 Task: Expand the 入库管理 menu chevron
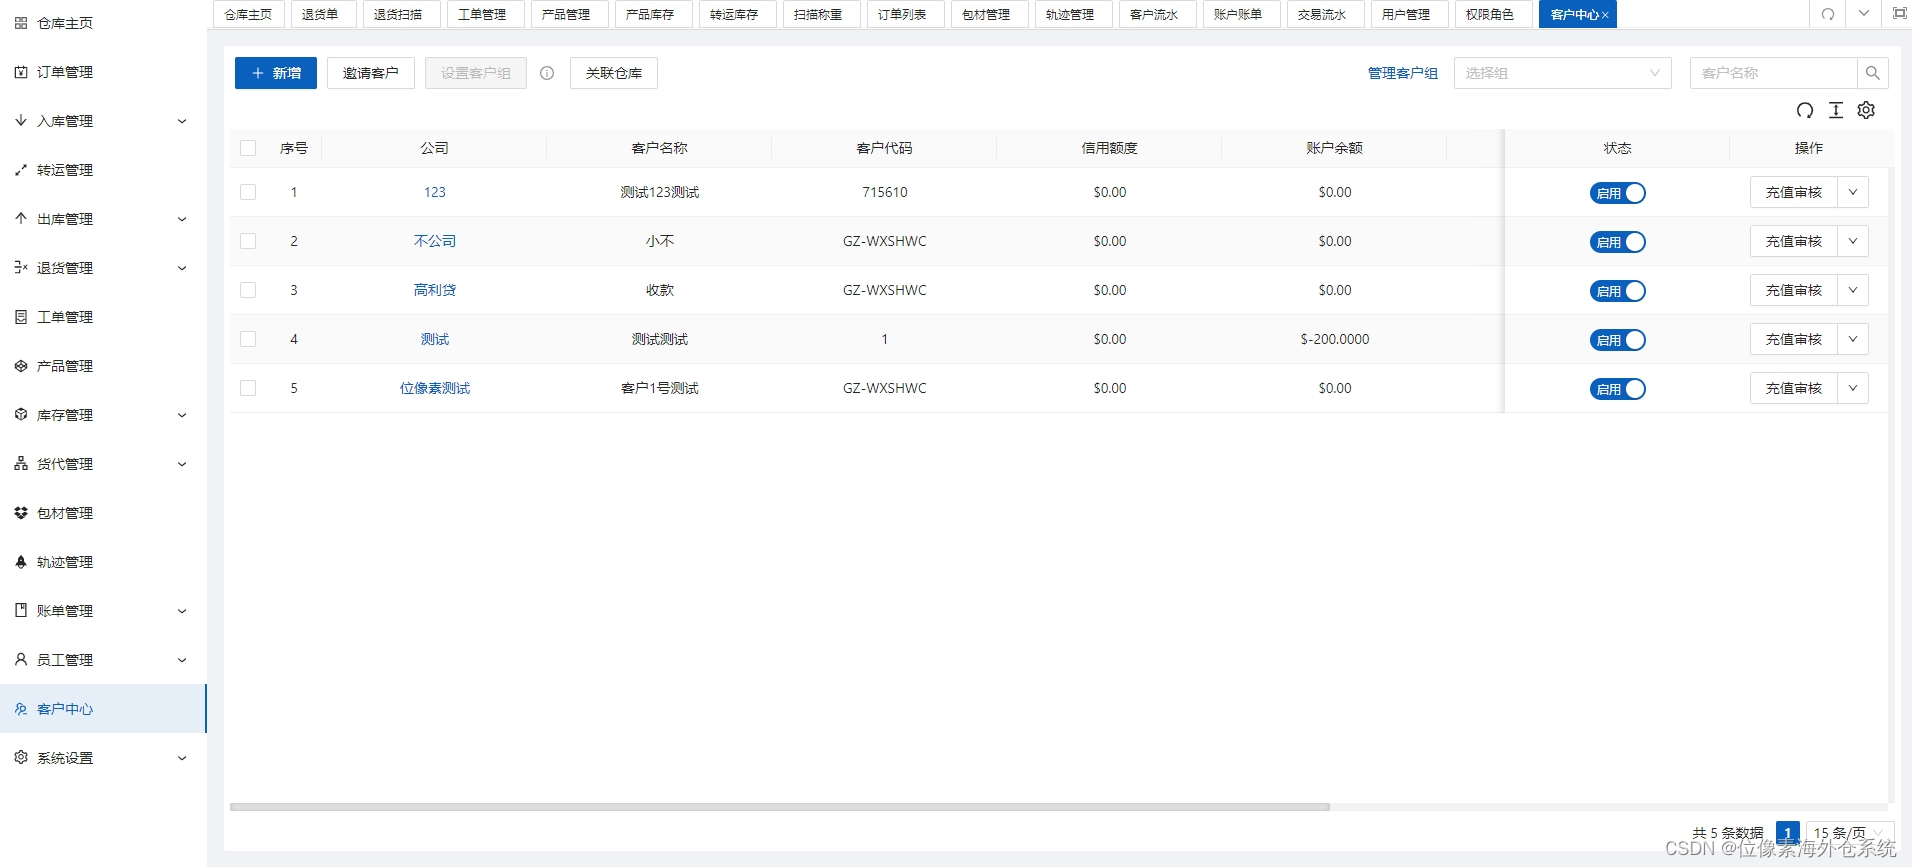[182, 121]
